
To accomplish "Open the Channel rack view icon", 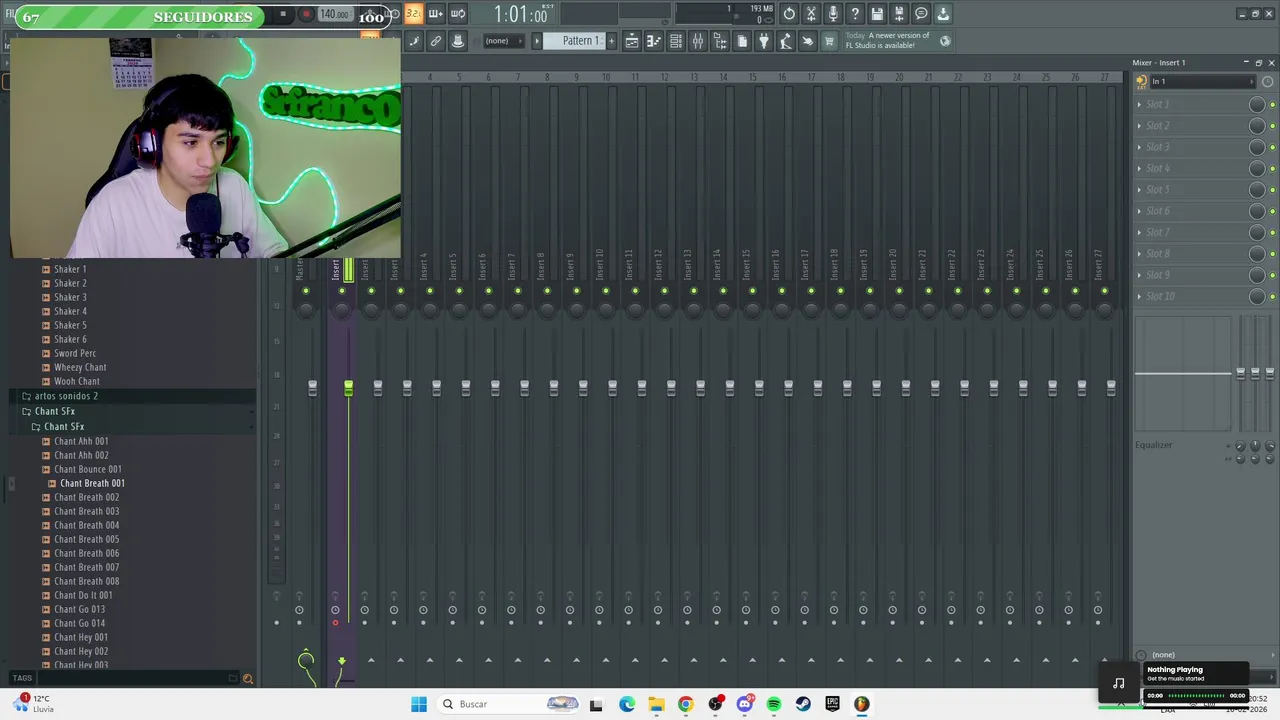I will coord(676,41).
